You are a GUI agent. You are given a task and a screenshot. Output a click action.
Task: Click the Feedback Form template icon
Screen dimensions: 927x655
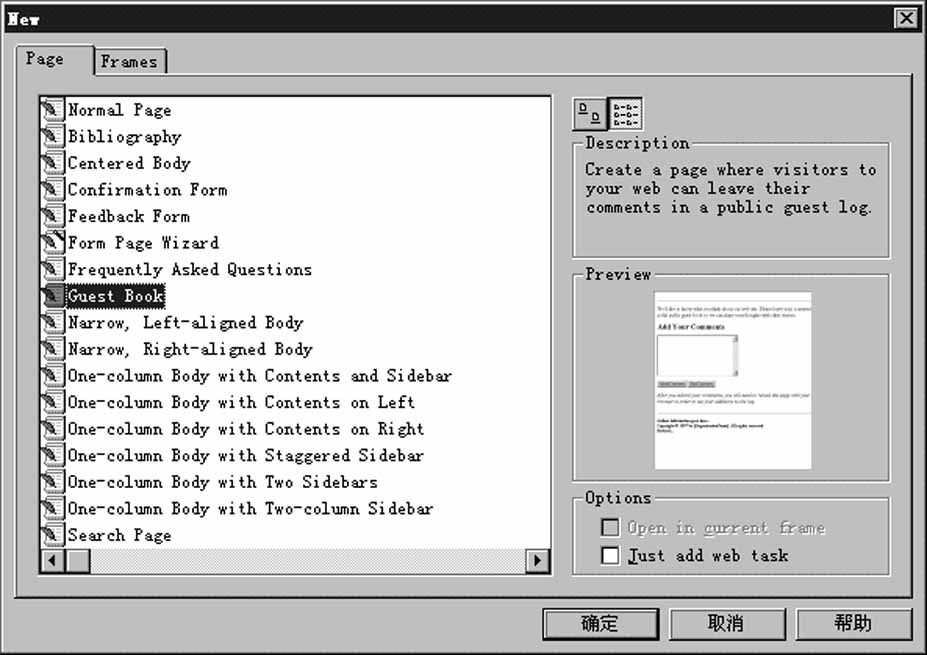pos(53,216)
